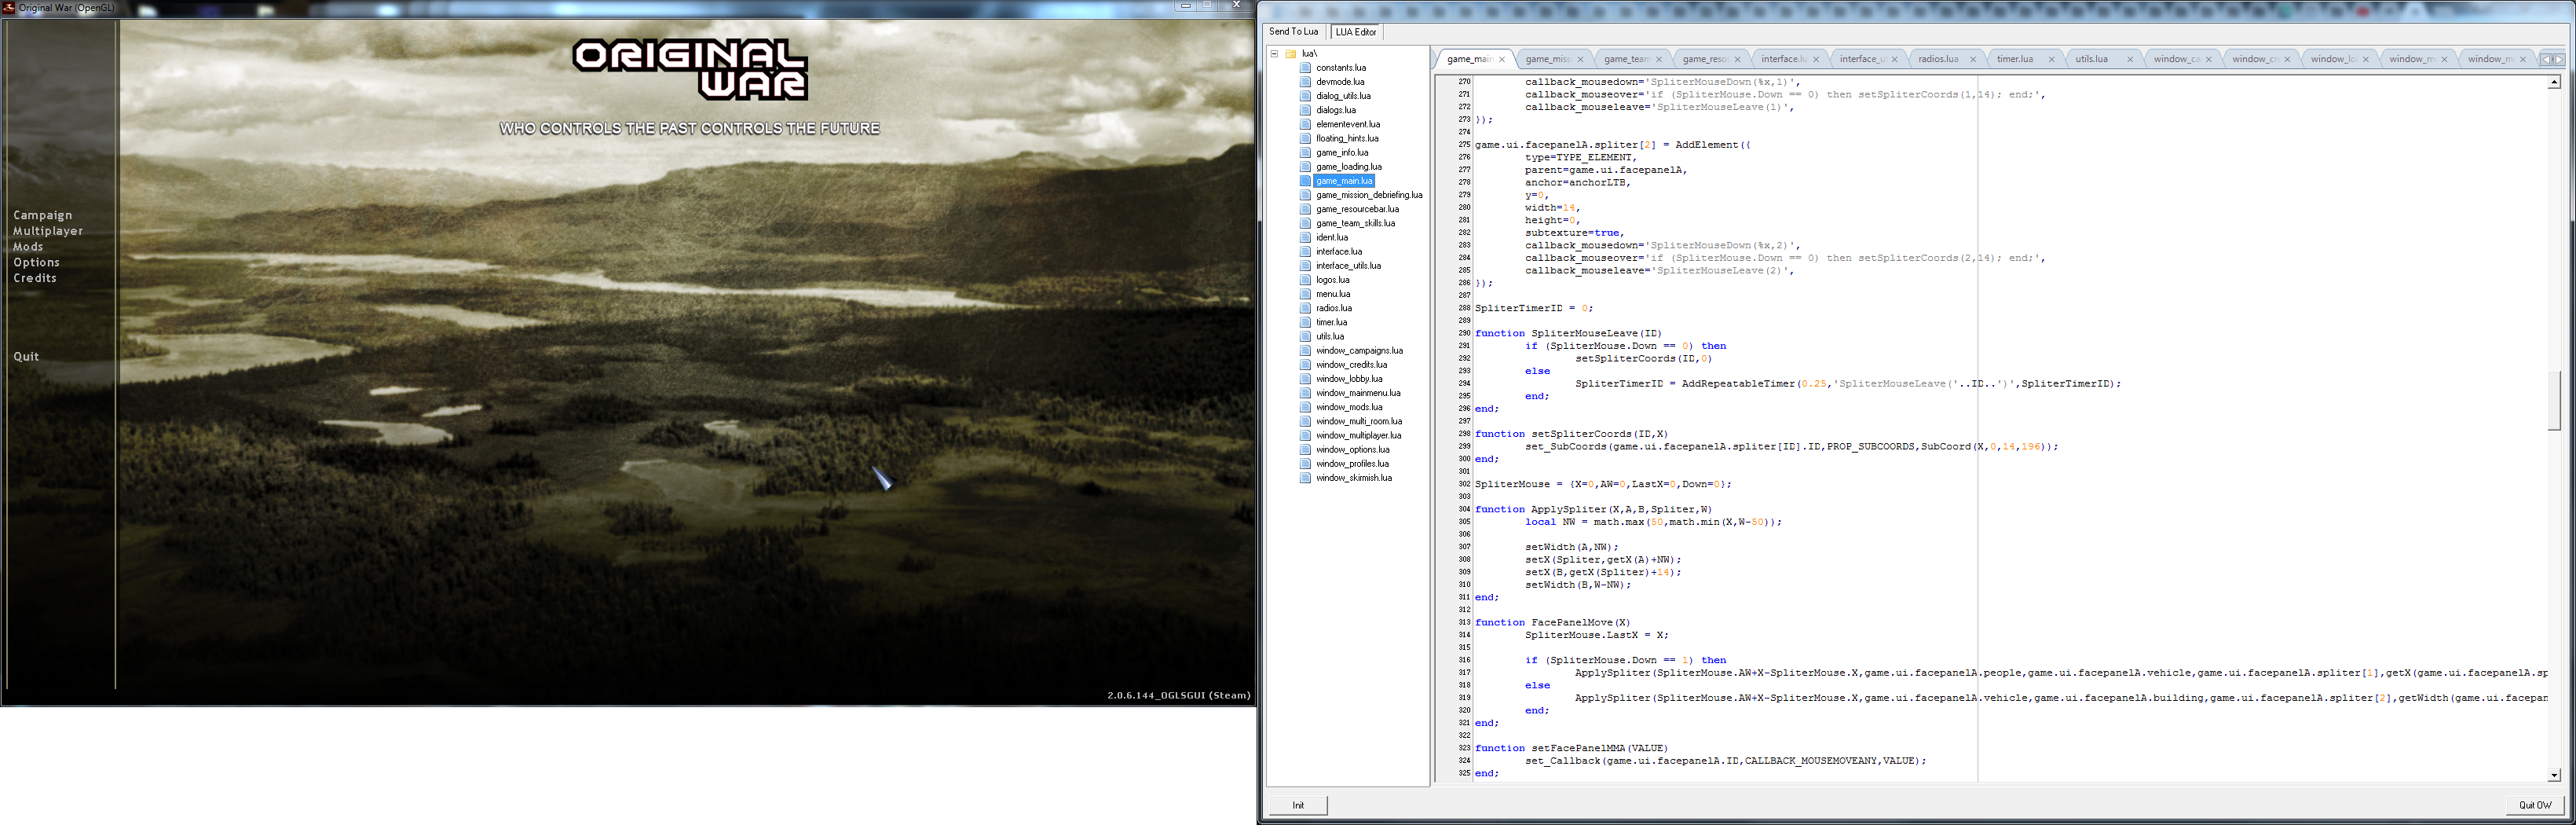This screenshot has width=2576, height=825.
Task: Click the Quit OW button
Action: tap(2535, 805)
